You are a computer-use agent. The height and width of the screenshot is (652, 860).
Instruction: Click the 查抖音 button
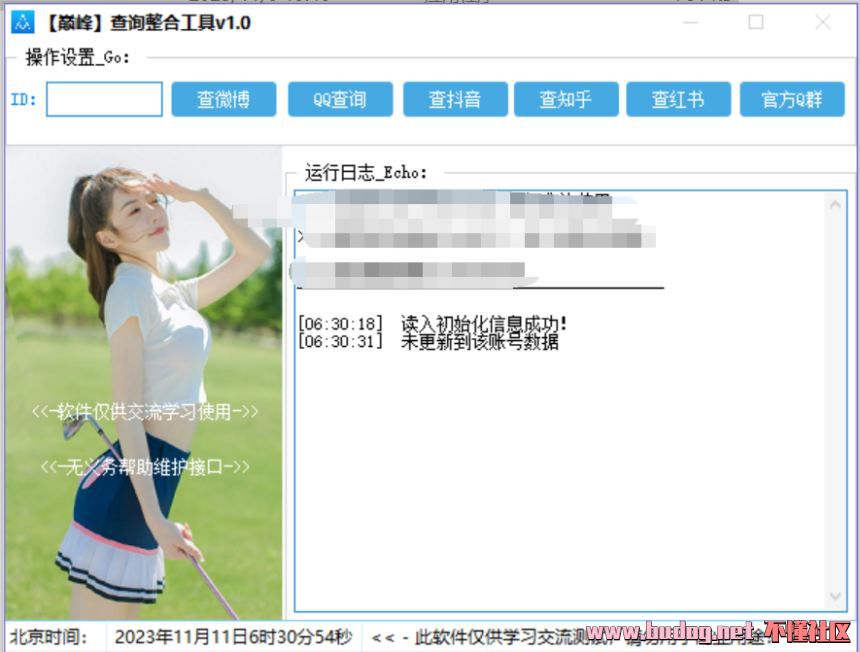click(455, 99)
